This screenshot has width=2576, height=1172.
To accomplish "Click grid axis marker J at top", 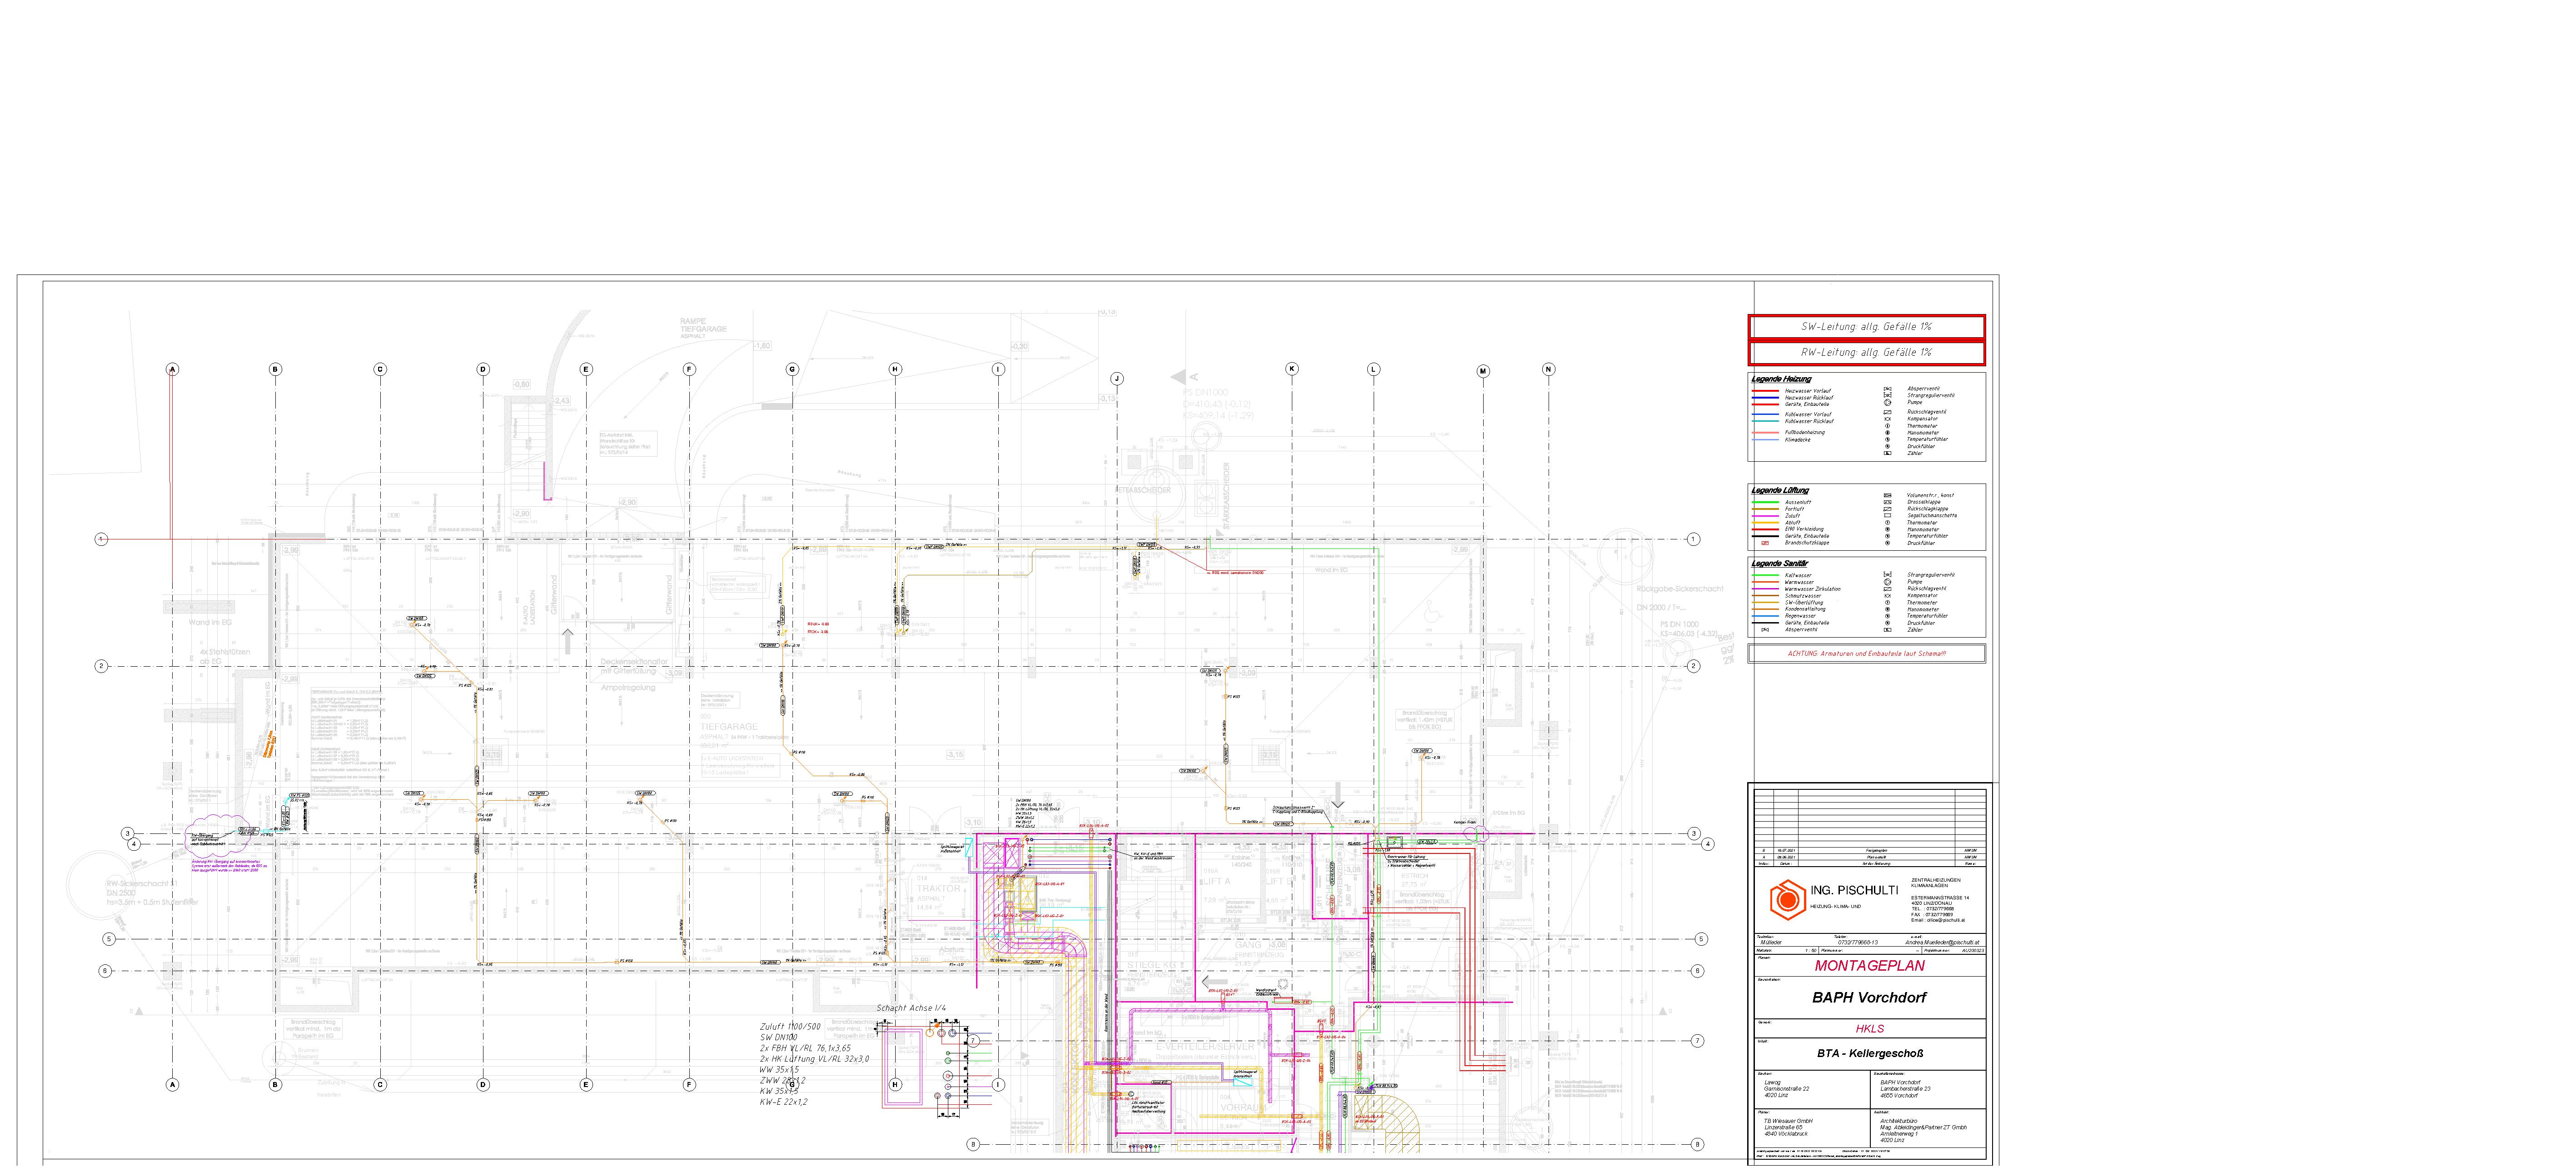I will point(1117,379).
